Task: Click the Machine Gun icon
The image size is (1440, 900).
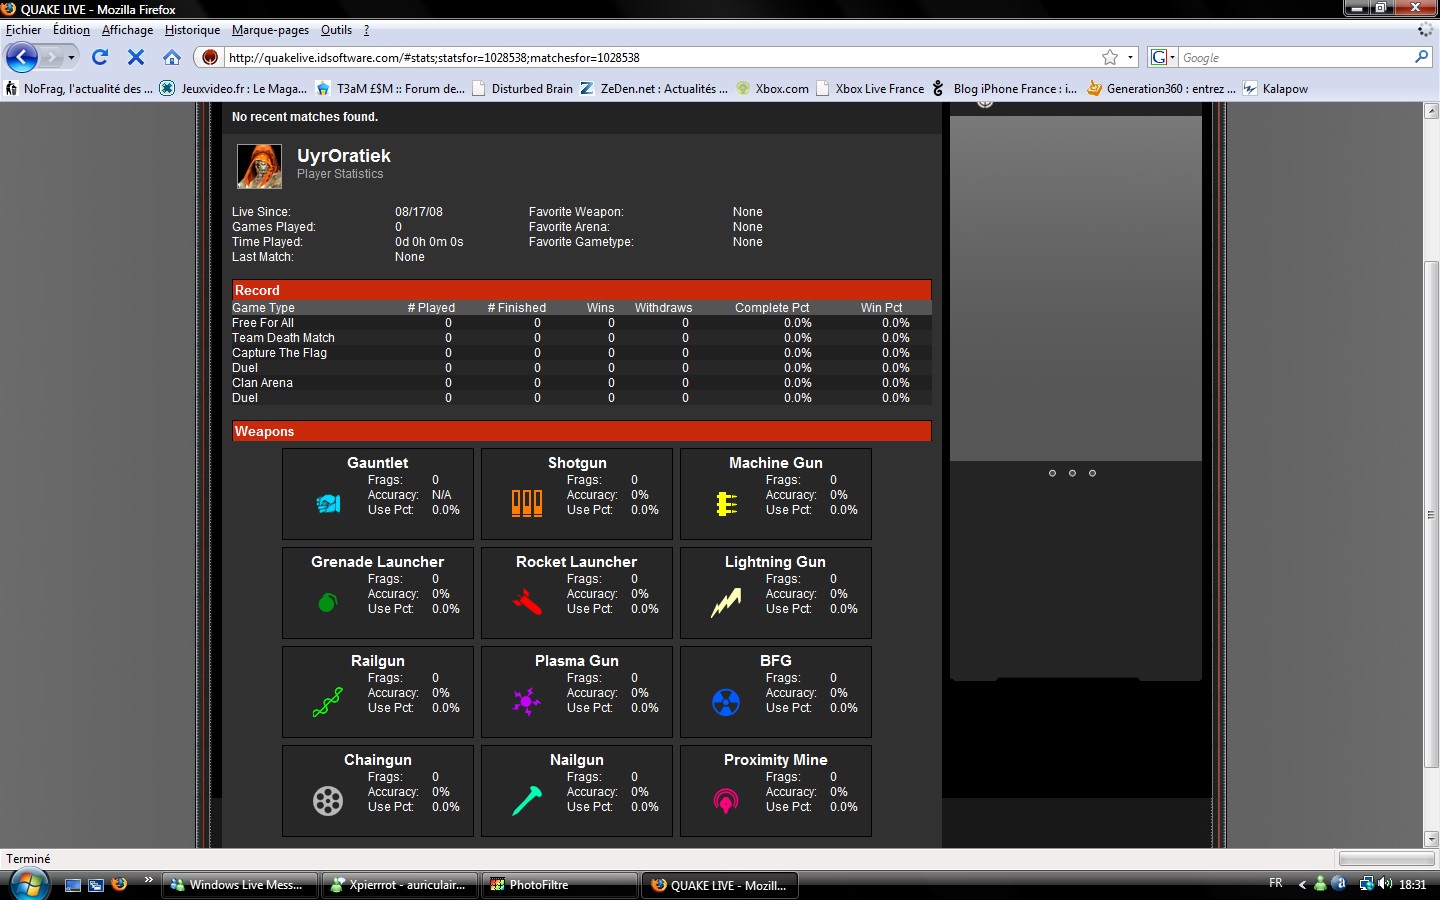Action: point(726,504)
